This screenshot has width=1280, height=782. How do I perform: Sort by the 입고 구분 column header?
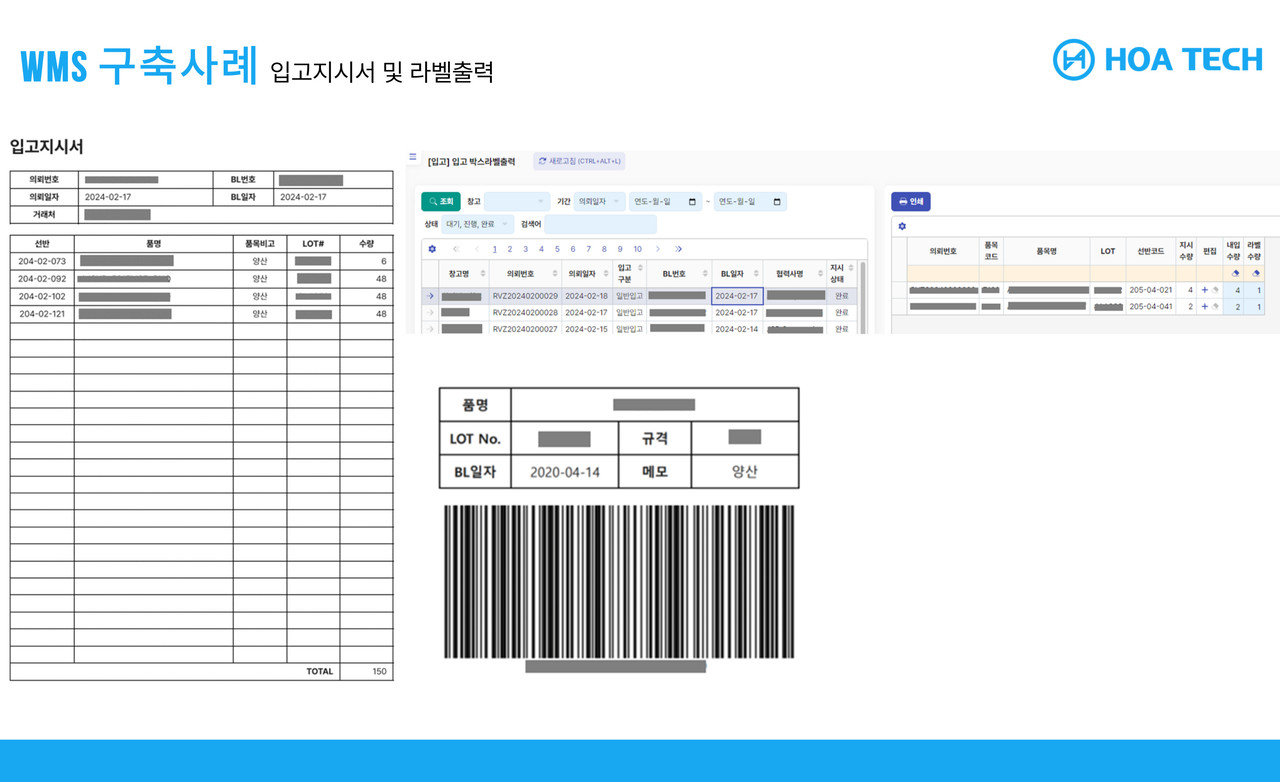click(x=630, y=273)
